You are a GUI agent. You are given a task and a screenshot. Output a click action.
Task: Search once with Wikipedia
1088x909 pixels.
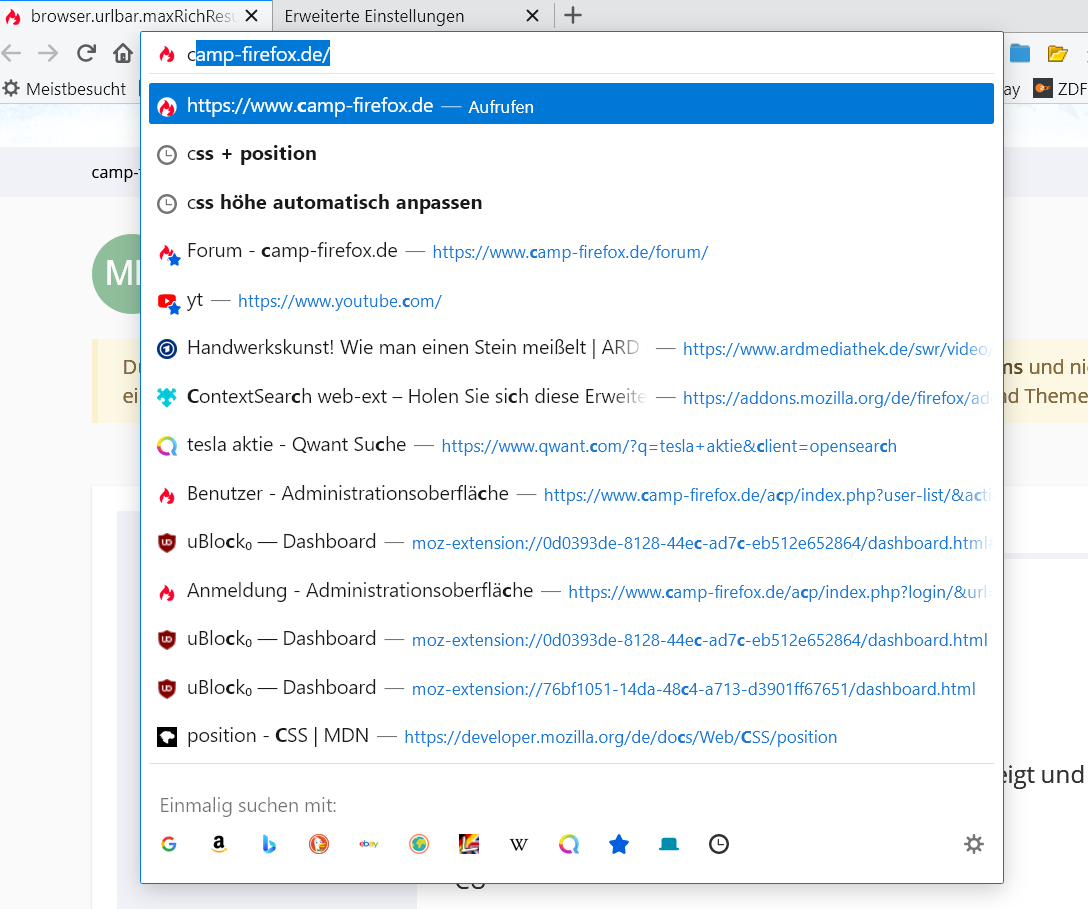(x=519, y=845)
